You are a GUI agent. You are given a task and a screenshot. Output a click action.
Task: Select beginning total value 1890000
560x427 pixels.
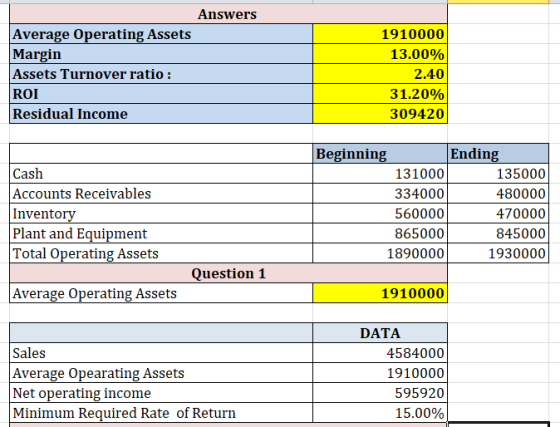tap(380, 253)
